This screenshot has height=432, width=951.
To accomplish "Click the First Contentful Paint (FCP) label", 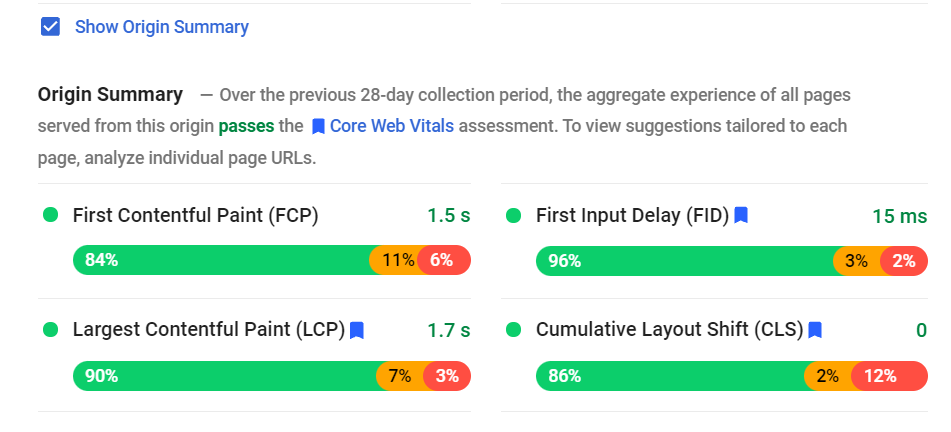I will tap(195, 215).
